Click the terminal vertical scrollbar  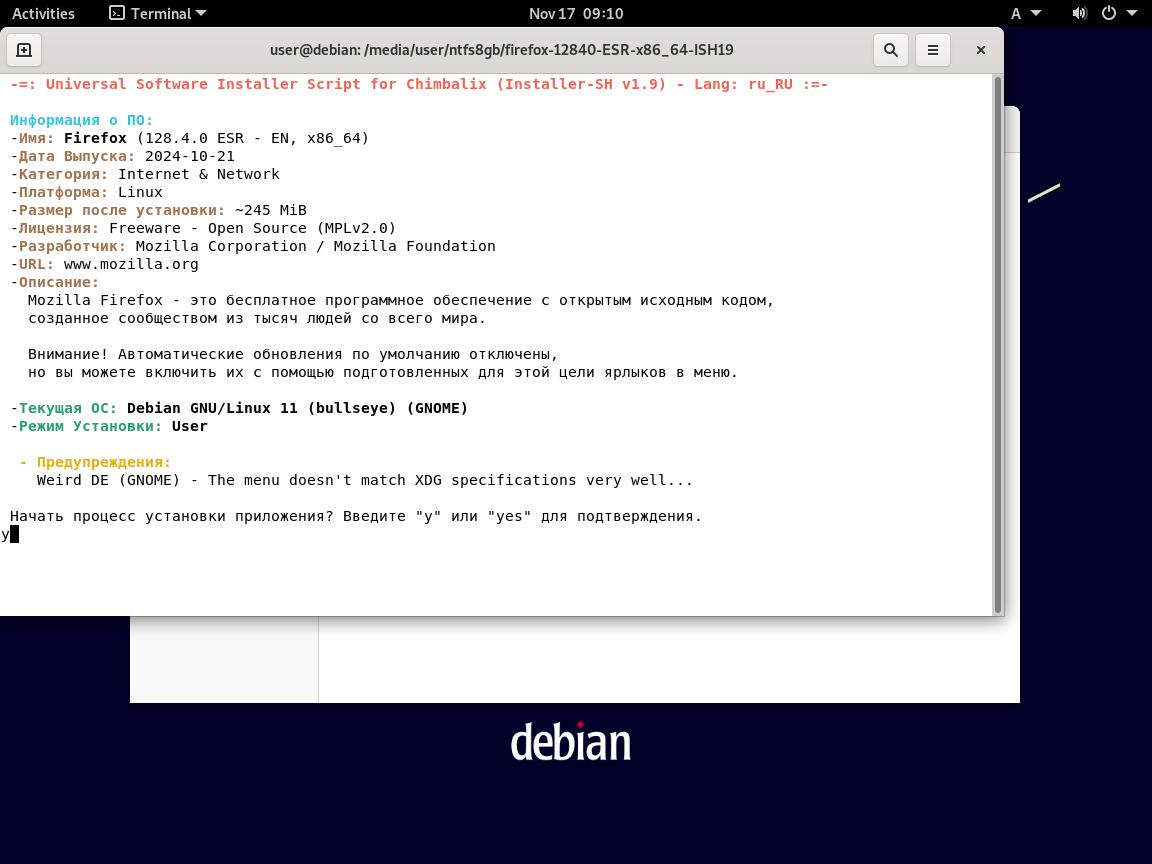(x=998, y=344)
